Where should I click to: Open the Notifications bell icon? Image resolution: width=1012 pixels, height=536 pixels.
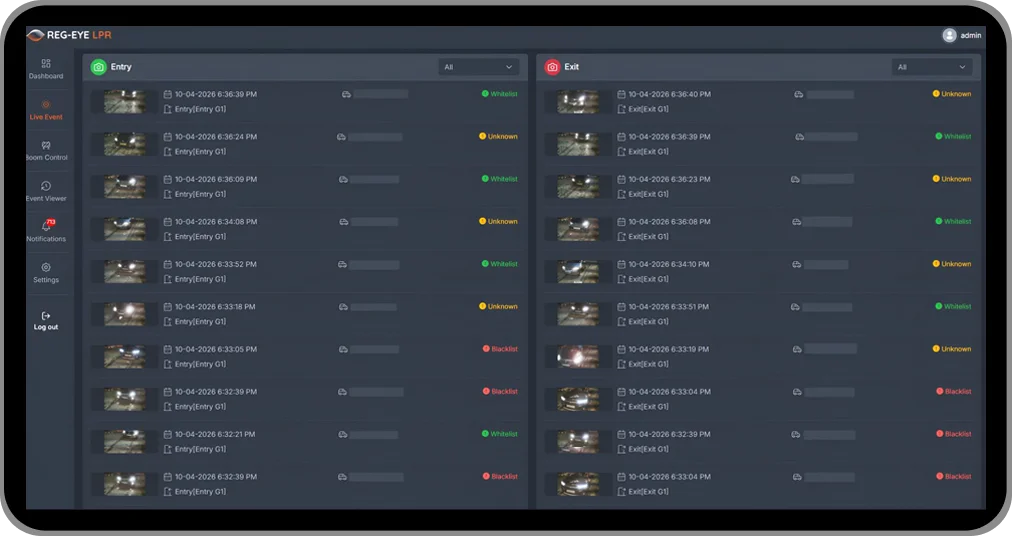click(46, 226)
